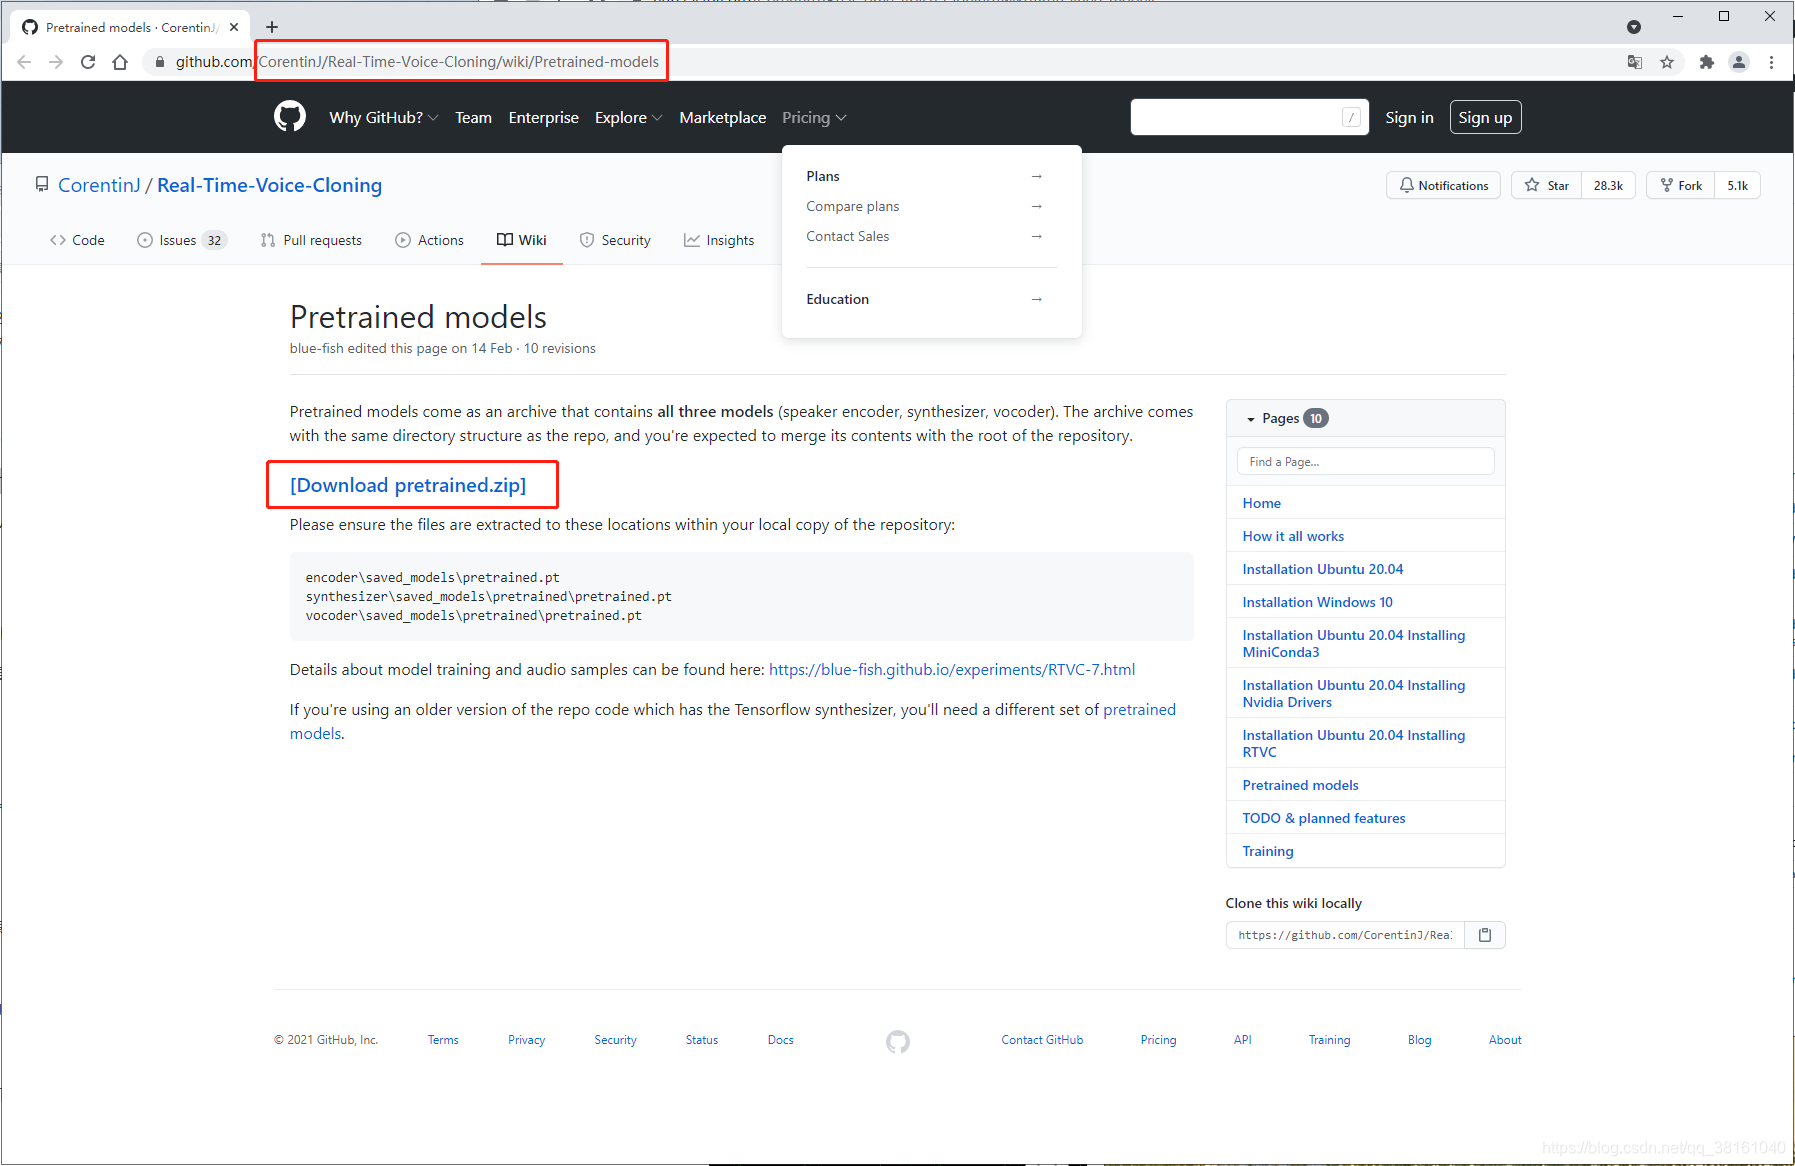1795x1166 pixels.
Task: Click the Plans arrow in Pricing menu
Action: [x=1037, y=176]
